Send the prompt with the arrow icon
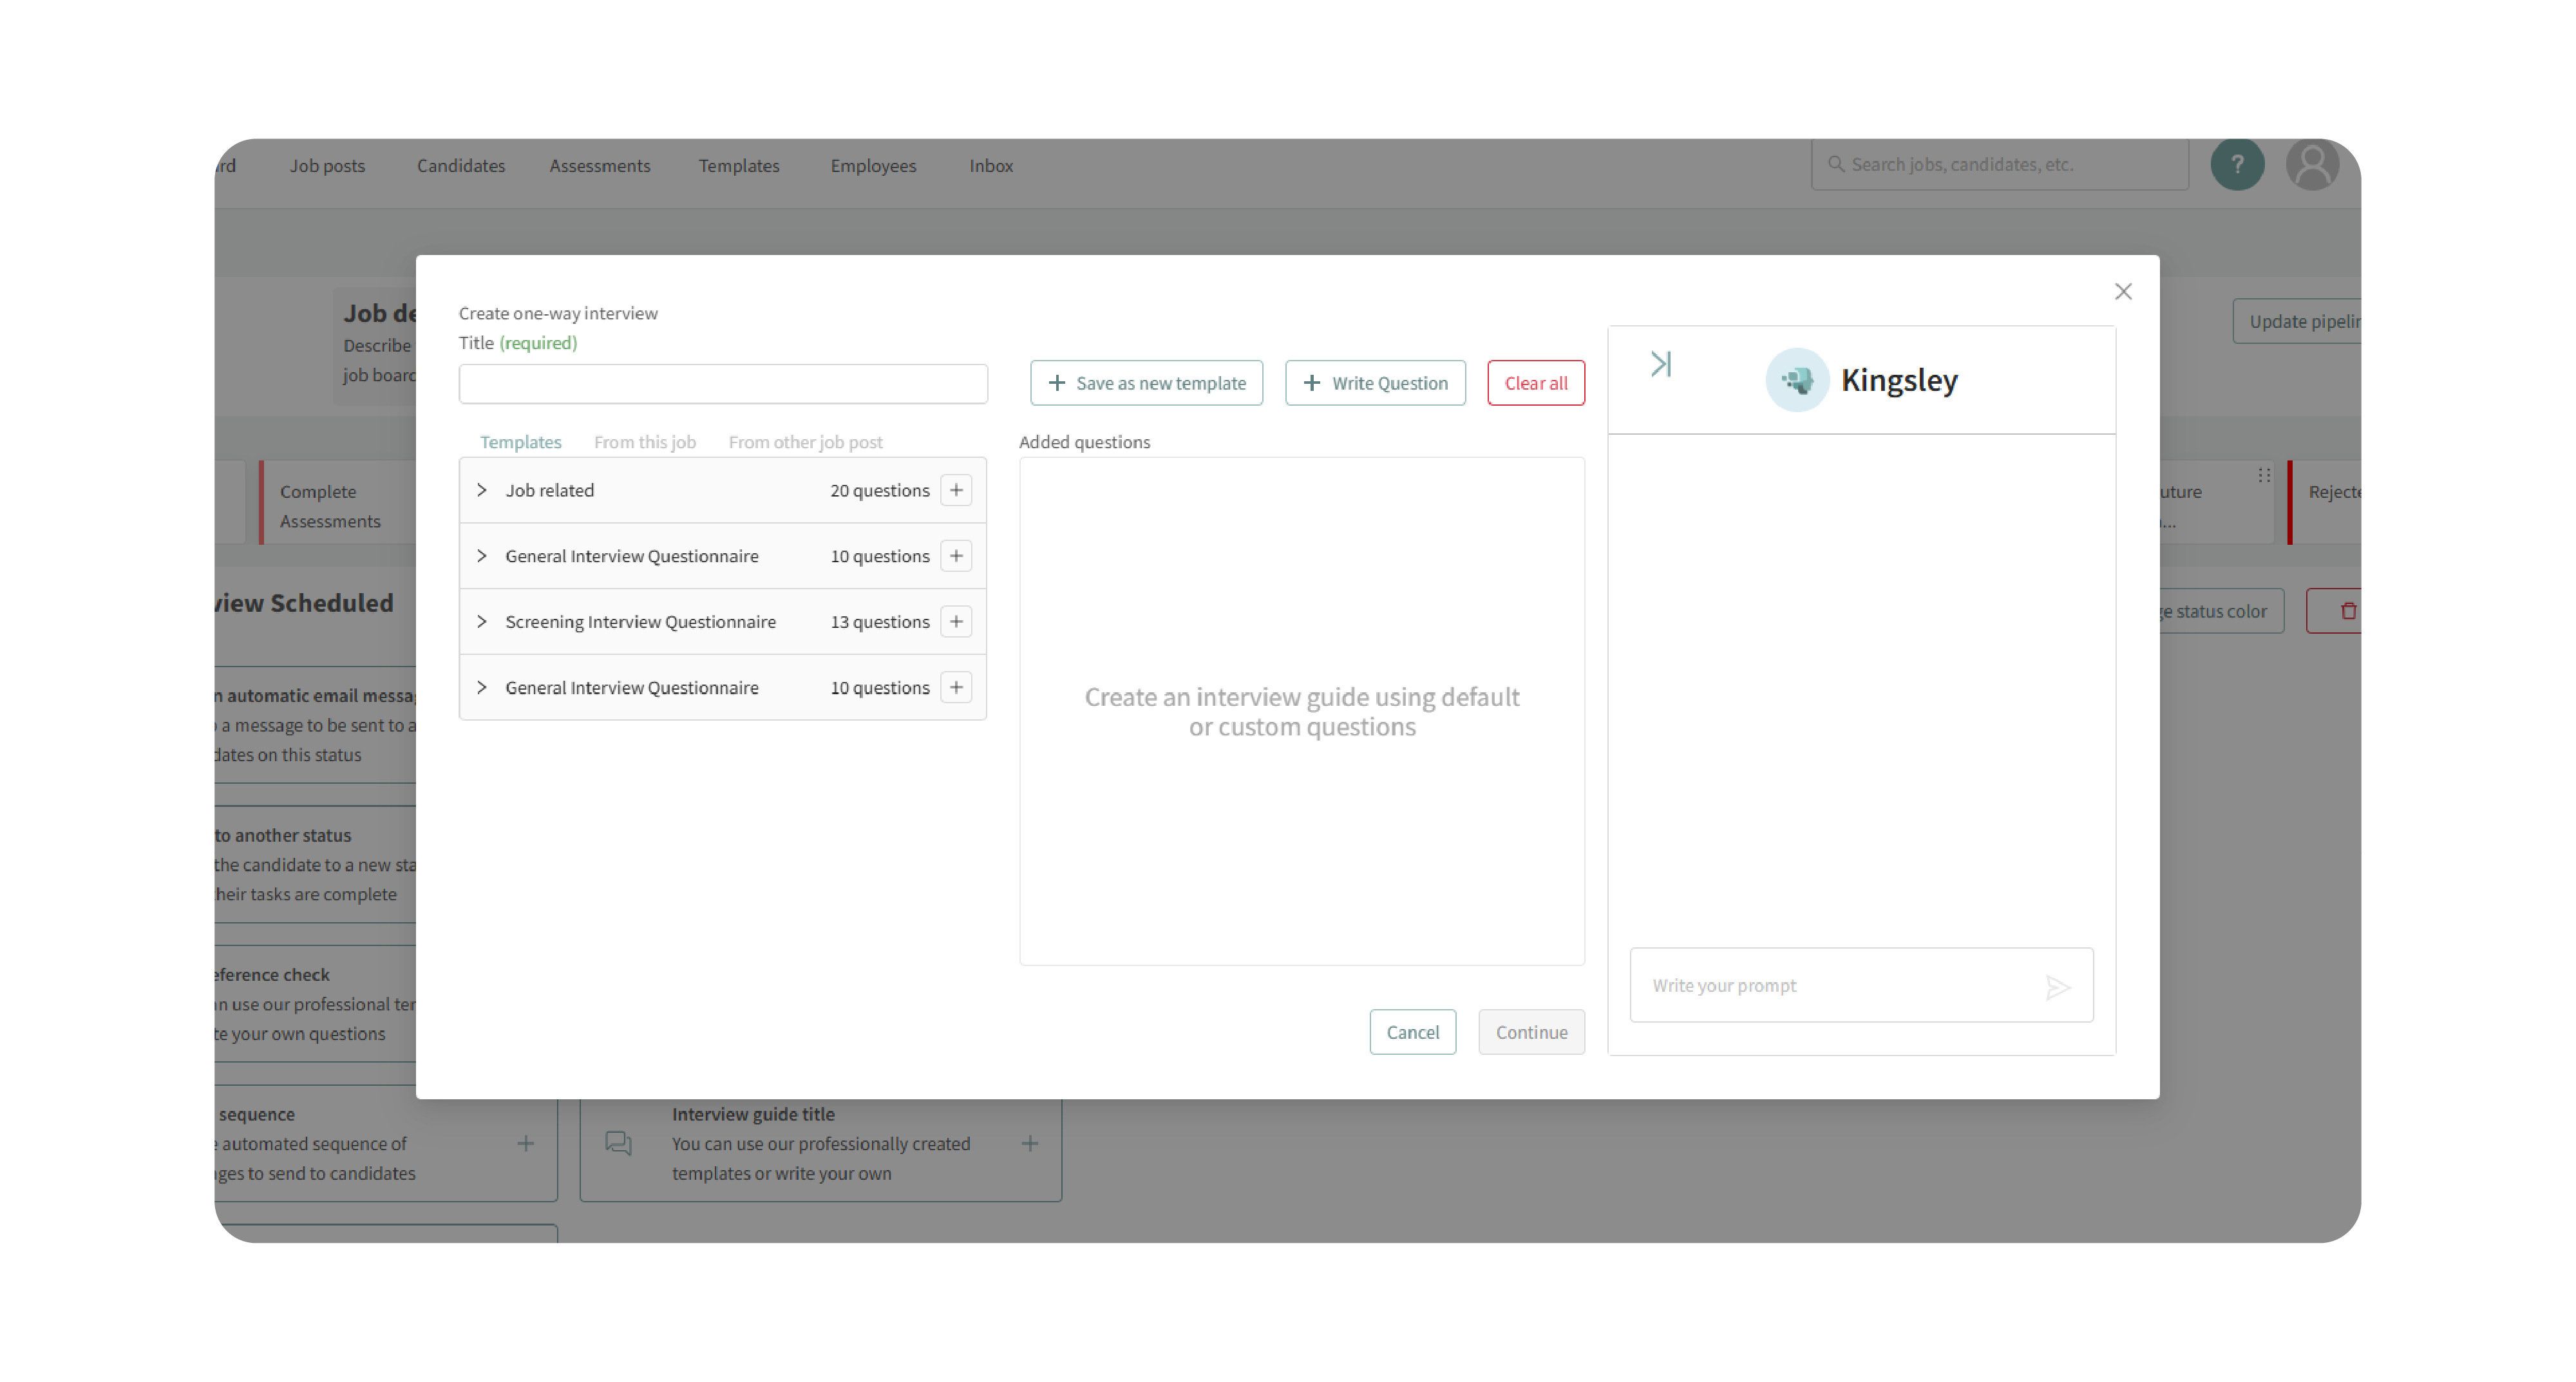Viewport: 2576px width, 1382px height. [2057, 987]
